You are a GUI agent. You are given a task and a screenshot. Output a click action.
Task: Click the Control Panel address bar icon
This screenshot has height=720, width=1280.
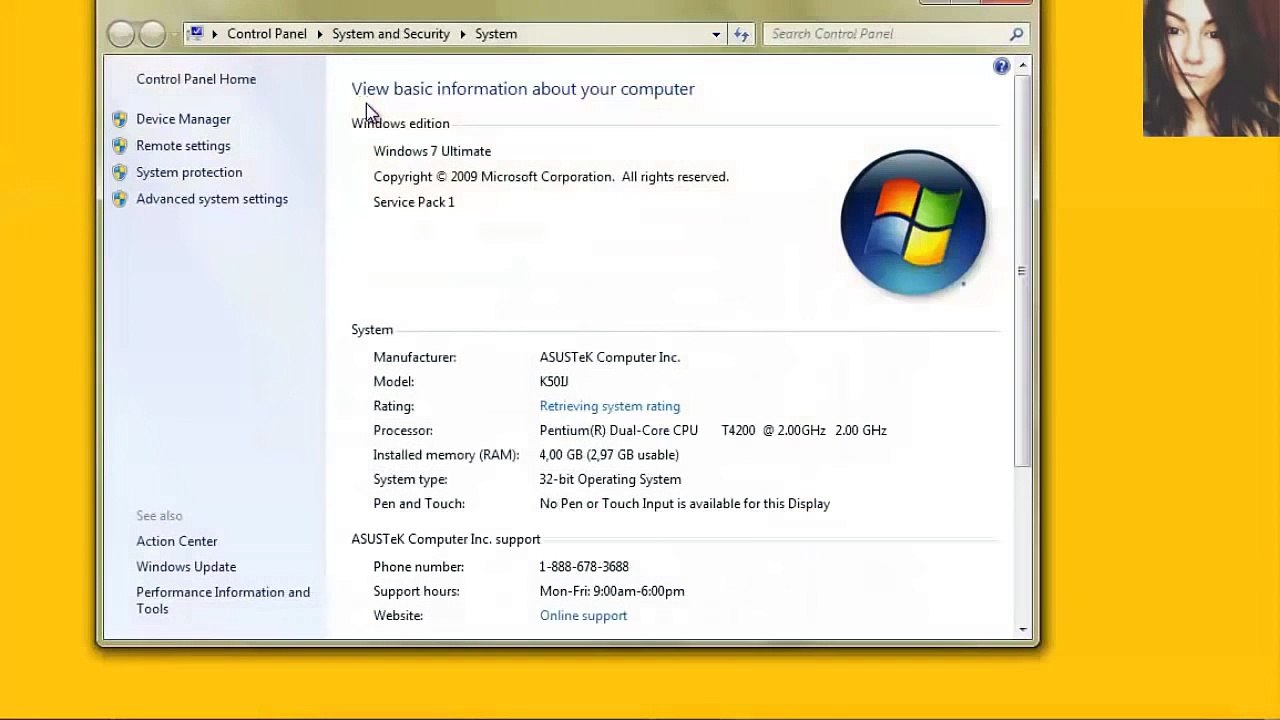[x=197, y=33]
